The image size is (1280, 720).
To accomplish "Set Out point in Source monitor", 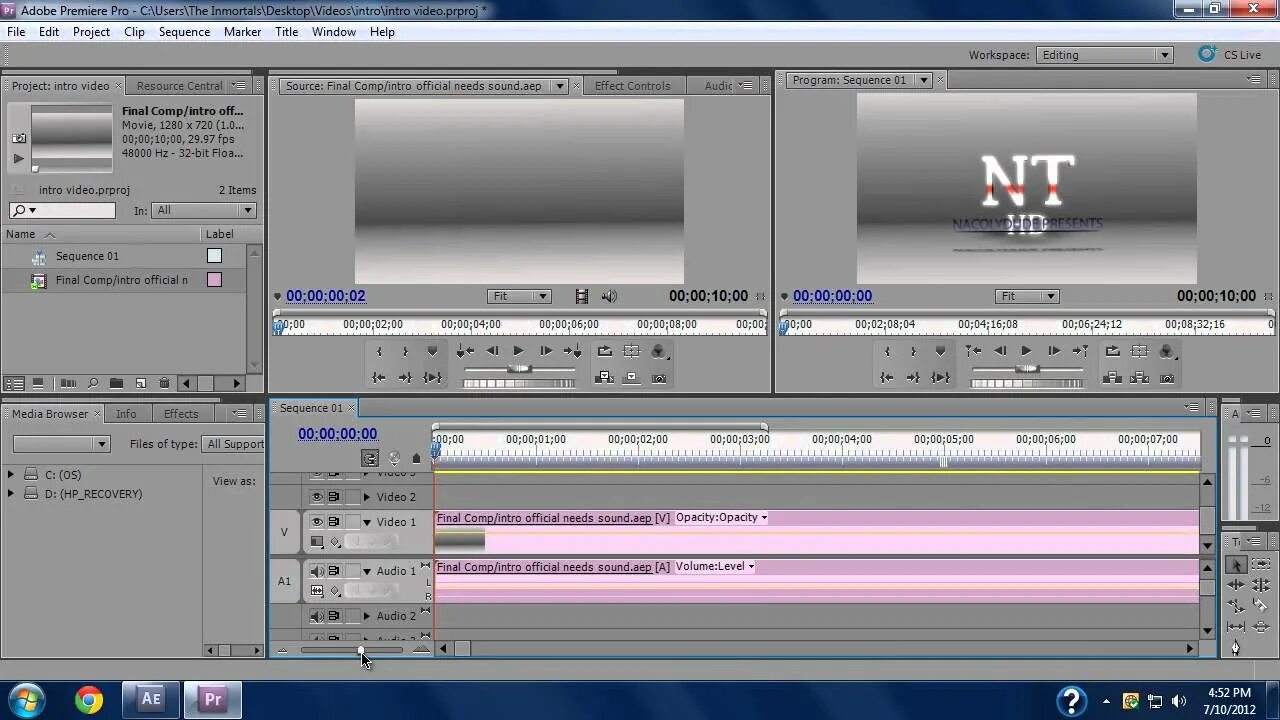I will [405, 351].
